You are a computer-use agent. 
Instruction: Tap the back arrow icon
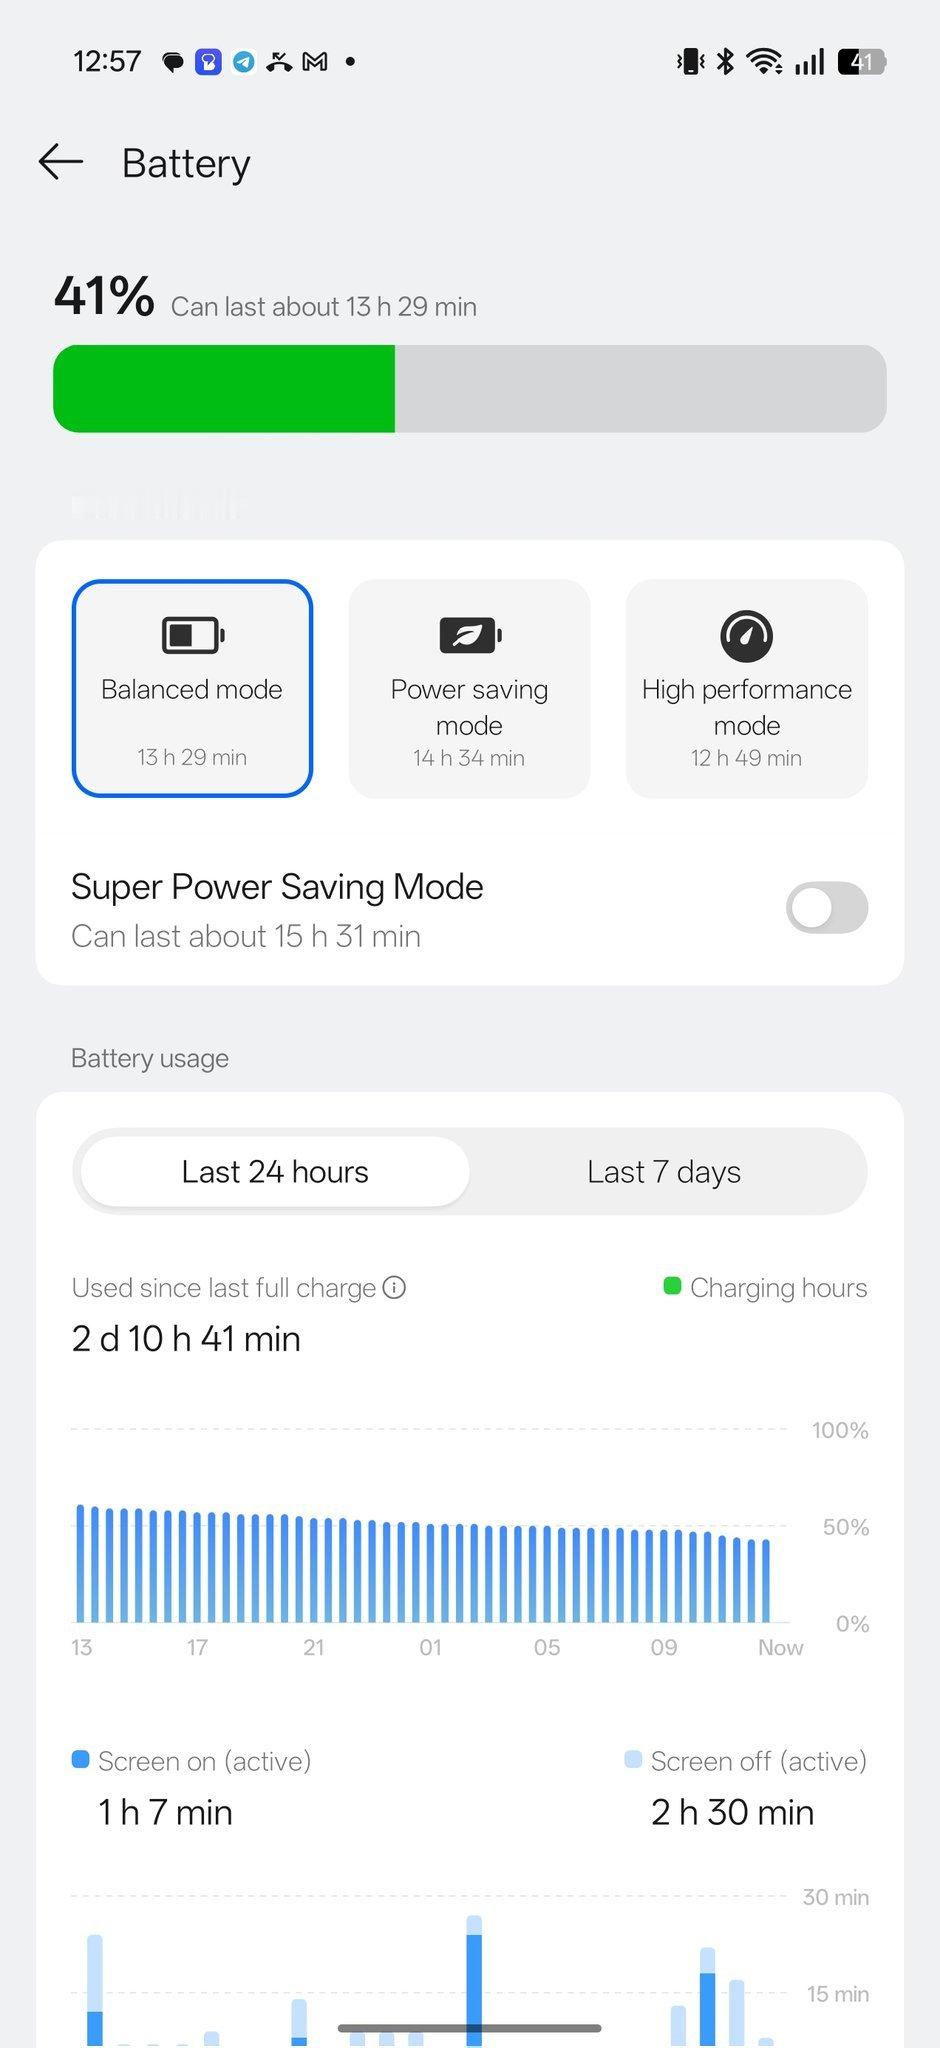point(60,162)
